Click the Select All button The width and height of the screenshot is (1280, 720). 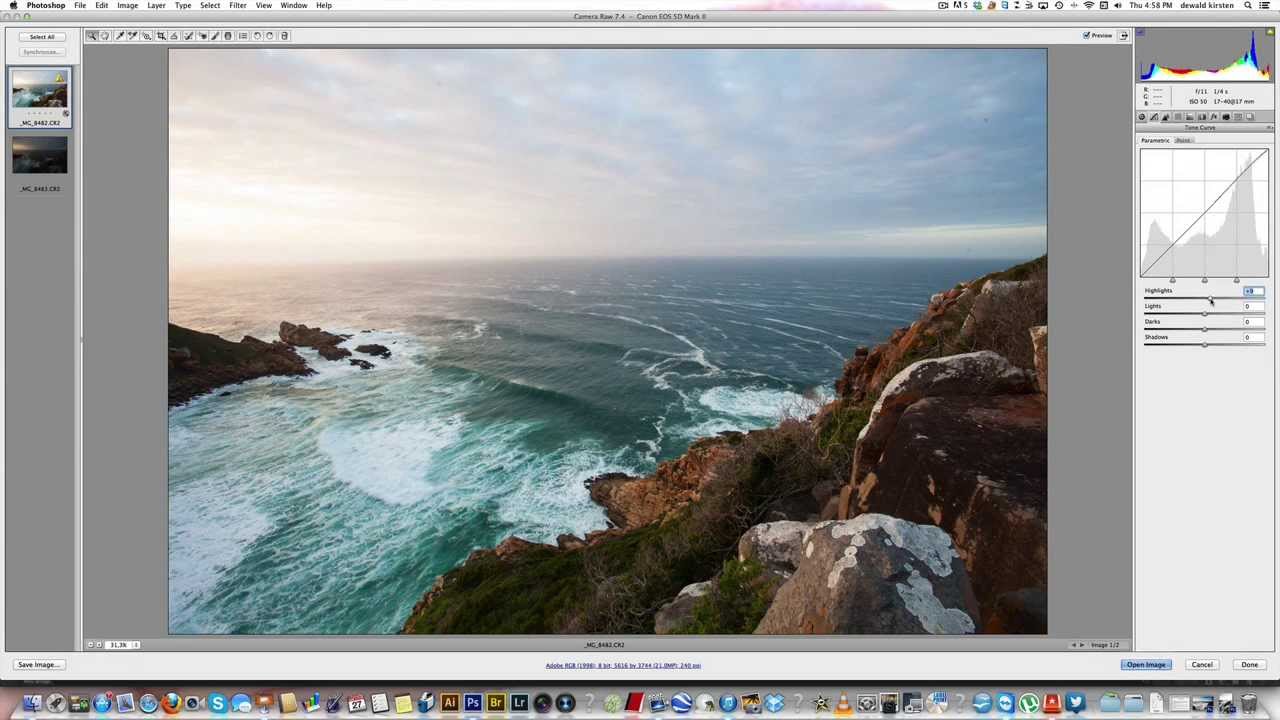coord(42,37)
